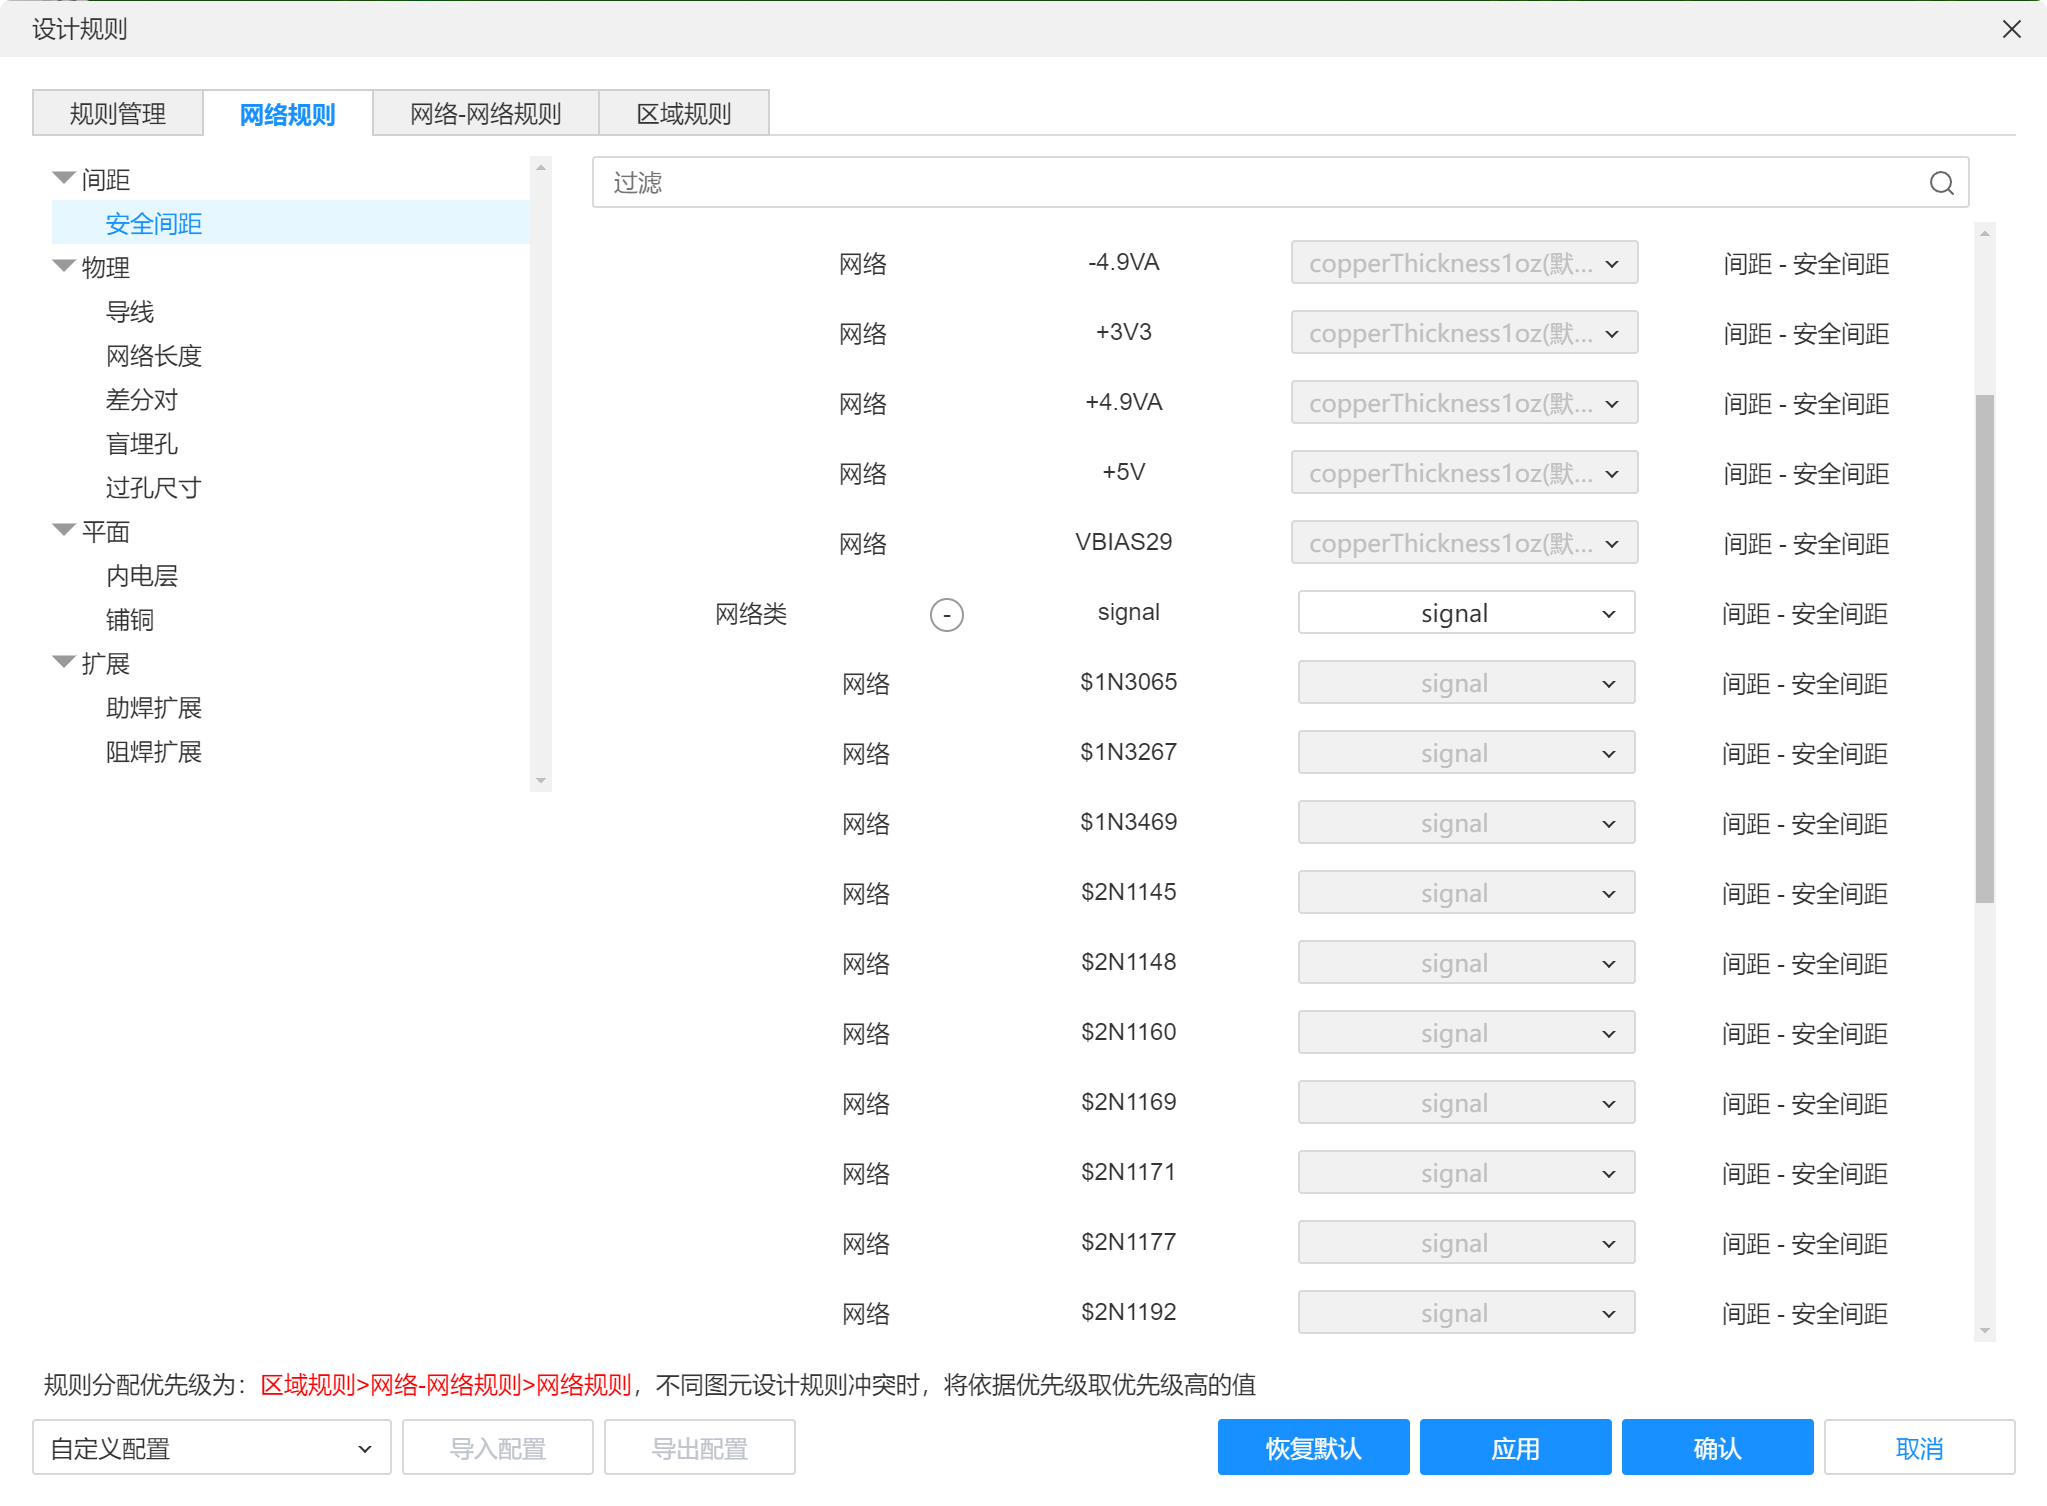
Task: Click the search magnifier icon in filter box
Action: (x=1941, y=183)
